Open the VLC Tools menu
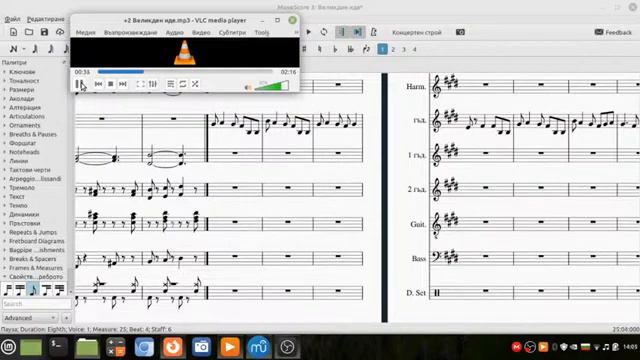Viewport: 640px width, 360px height. pyautogui.click(x=262, y=32)
